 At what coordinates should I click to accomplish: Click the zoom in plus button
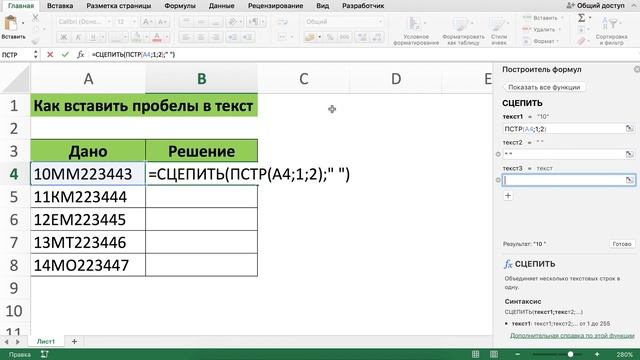(x=597, y=354)
